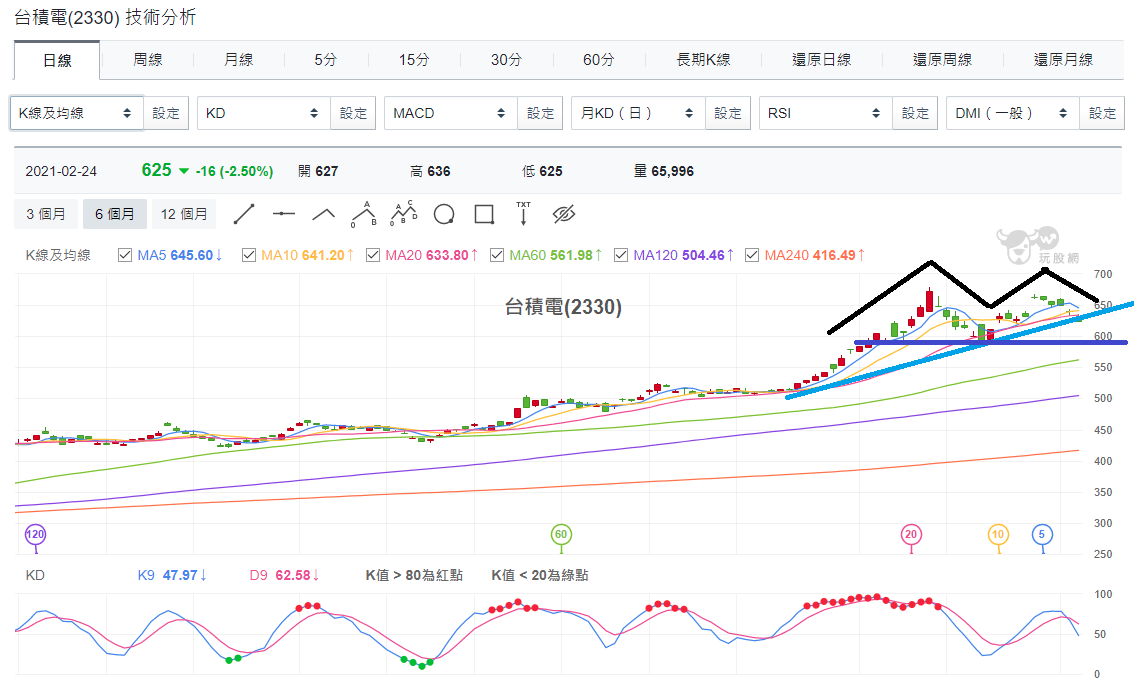Switch to the 30分 chart tab
Screen dimensions: 1134x683
(x=506, y=60)
